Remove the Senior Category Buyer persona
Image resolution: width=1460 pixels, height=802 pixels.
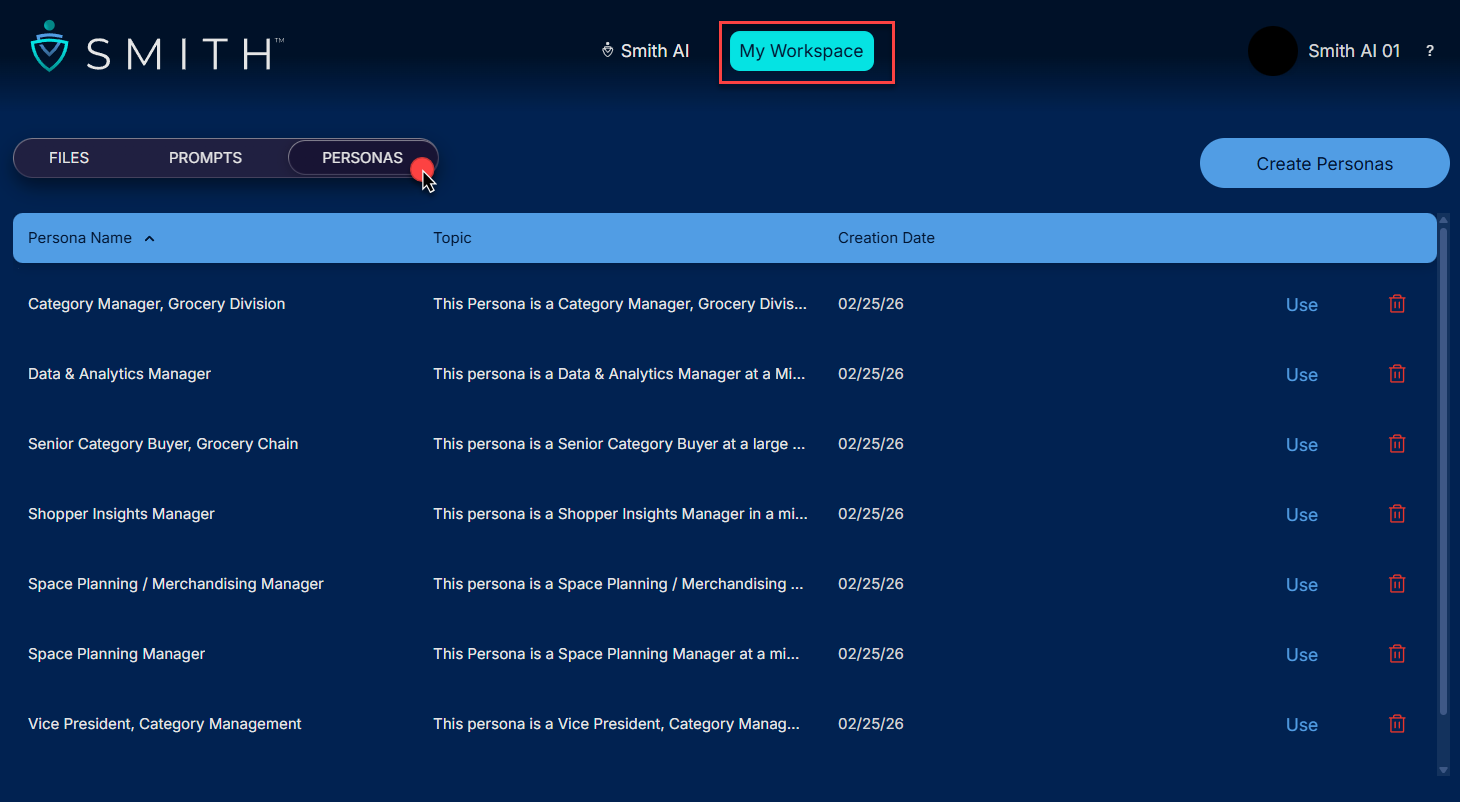pyautogui.click(x=1397, y=444)
